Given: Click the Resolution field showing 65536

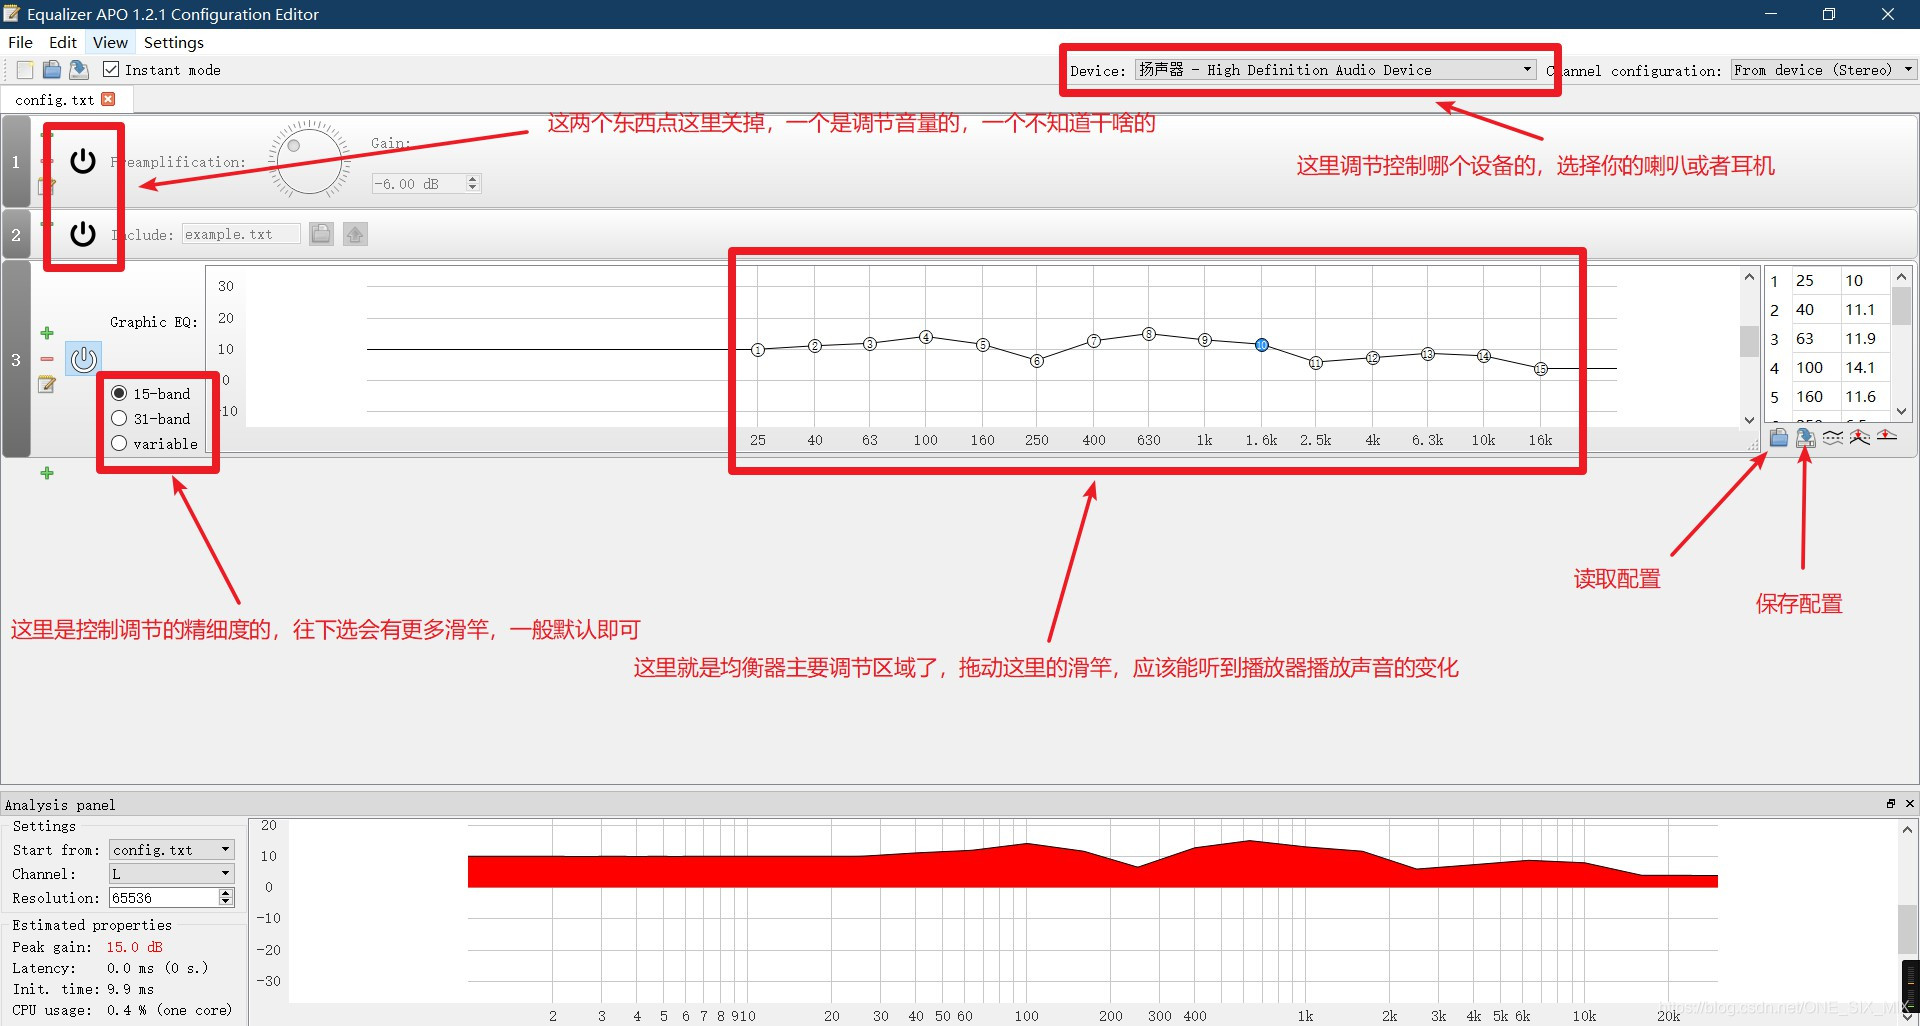Looking at the screenshot, I should 164,898.
